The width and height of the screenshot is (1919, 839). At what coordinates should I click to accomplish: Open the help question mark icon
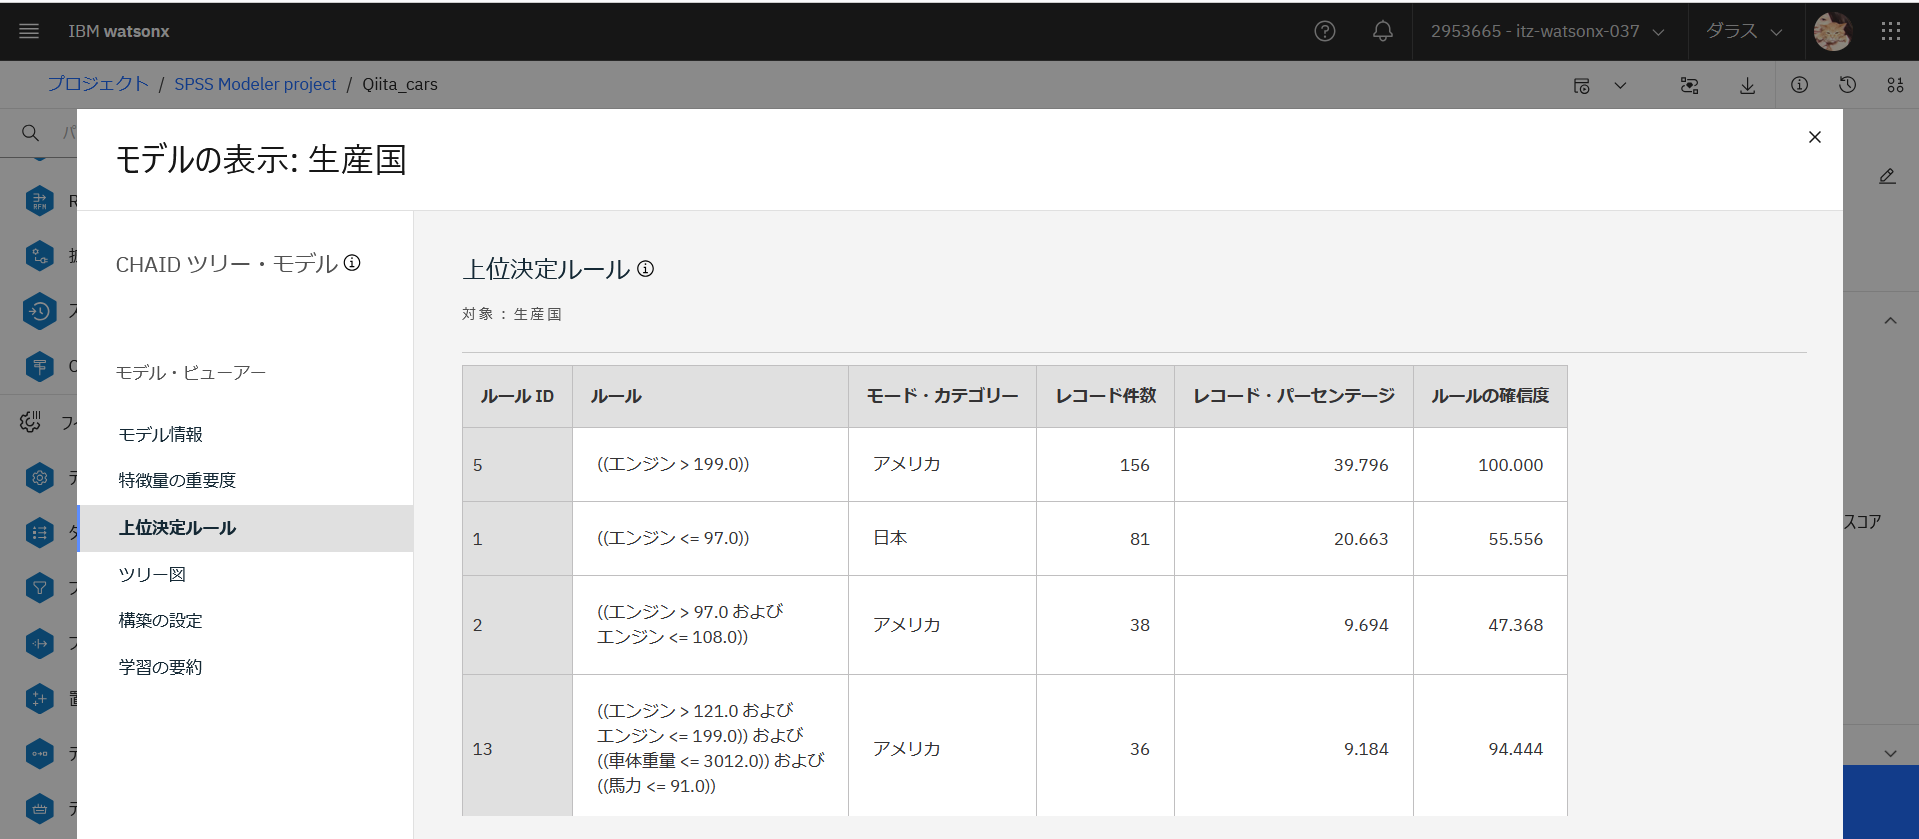[1325, 31]
